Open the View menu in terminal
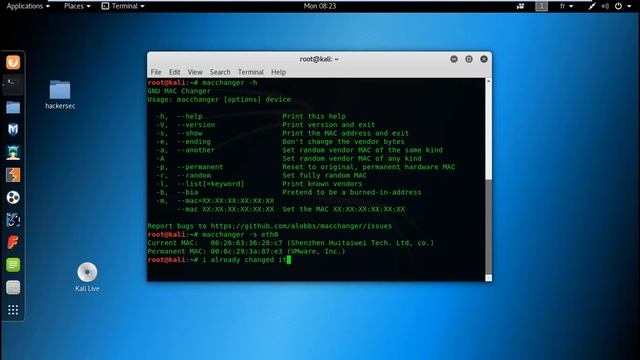The width and height of the screenshot is (640, 360). click(x=195, y=72)
